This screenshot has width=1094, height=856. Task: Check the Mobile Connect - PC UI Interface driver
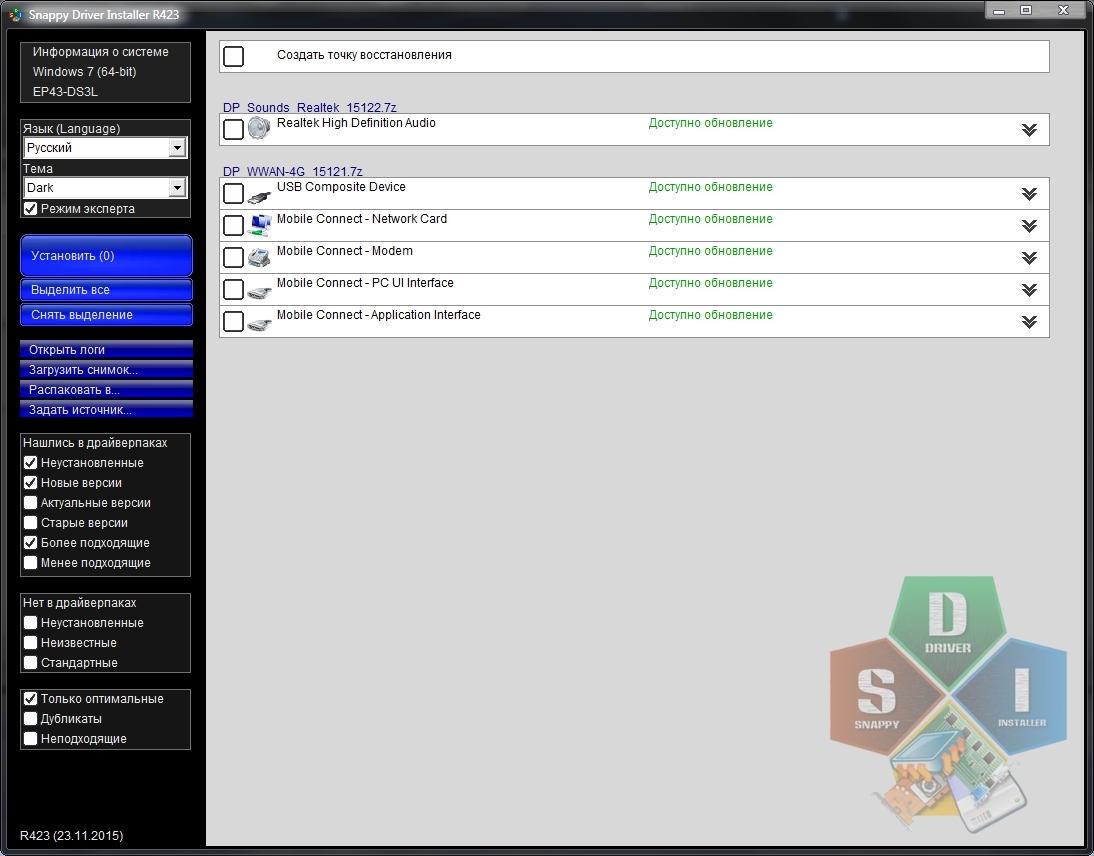[x=234, y=290]
